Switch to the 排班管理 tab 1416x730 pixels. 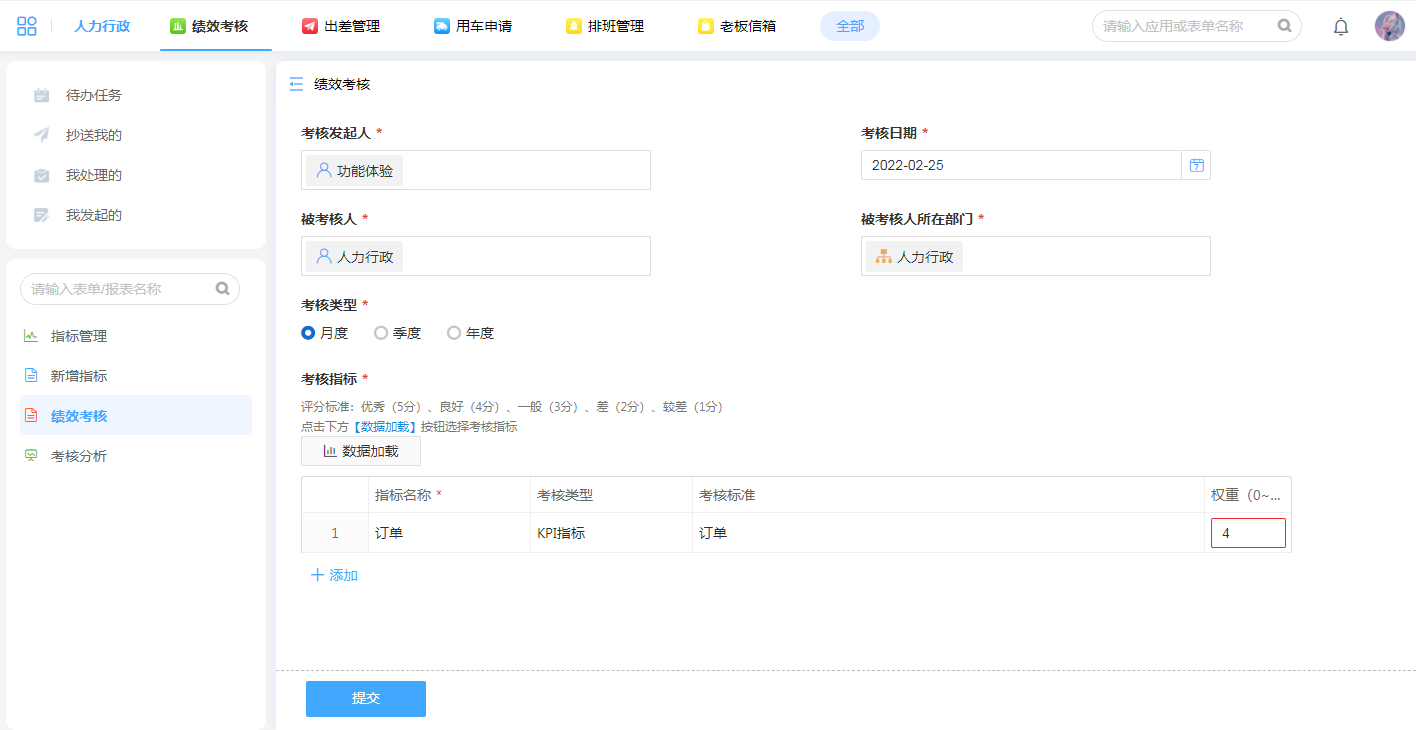(605, 26)
